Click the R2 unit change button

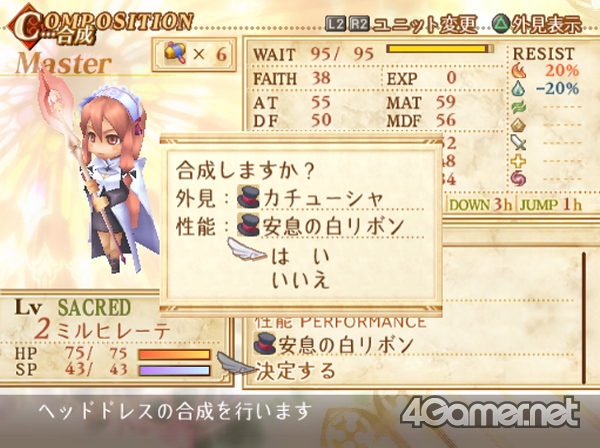pos(359,24)
